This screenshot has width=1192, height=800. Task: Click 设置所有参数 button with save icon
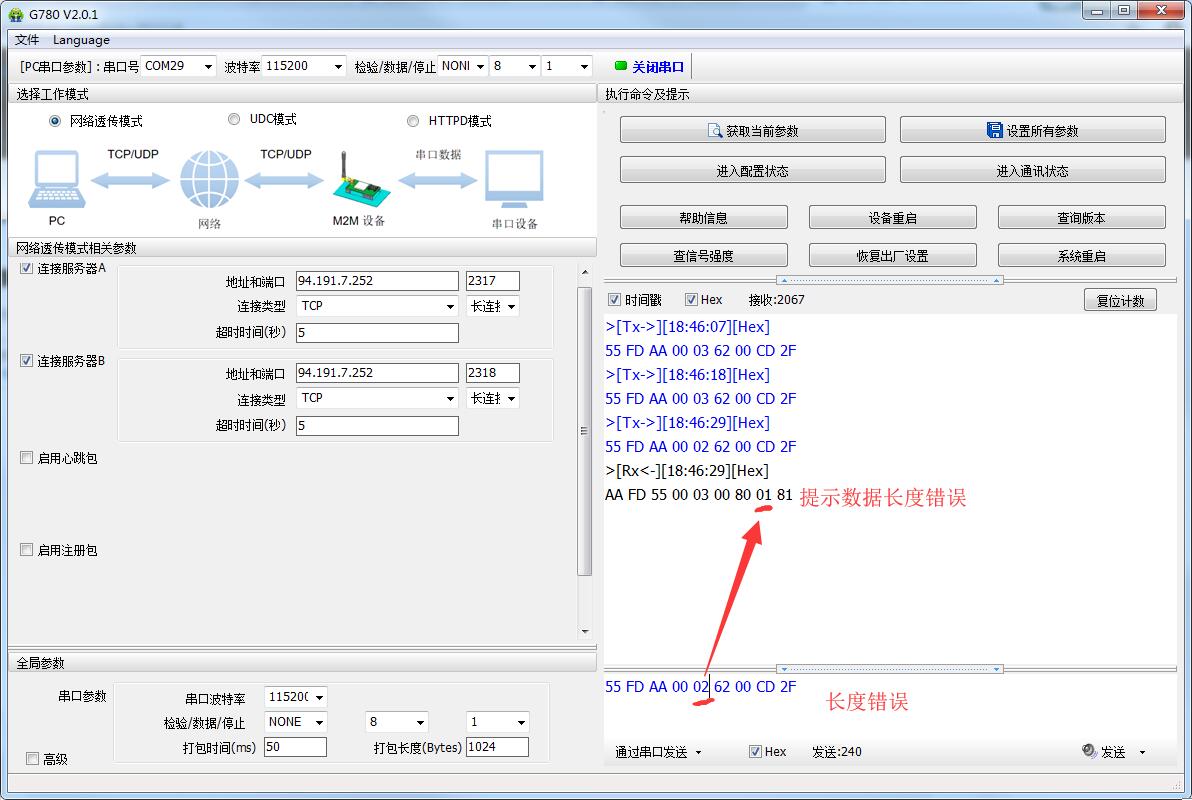point(1032,131)
